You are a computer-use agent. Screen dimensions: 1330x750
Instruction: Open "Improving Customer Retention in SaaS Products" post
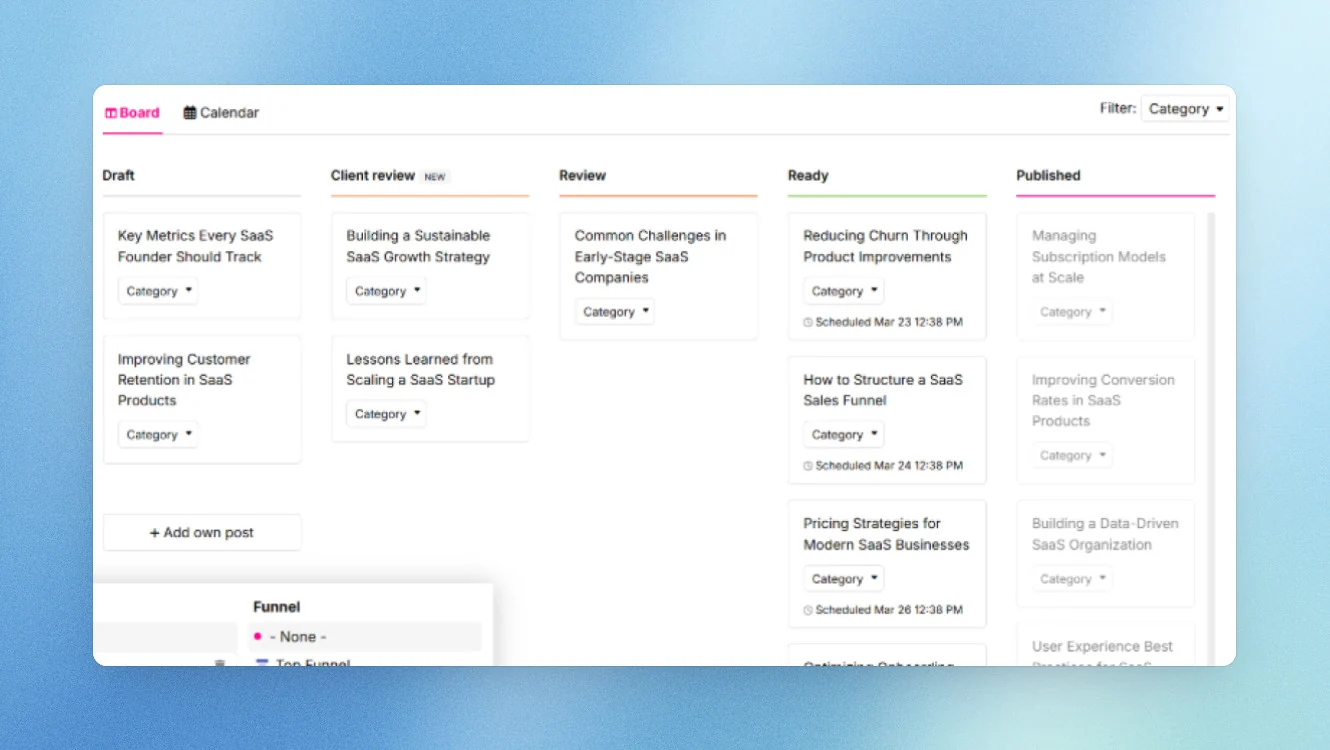pyautogui.click(x=184, y=380)
